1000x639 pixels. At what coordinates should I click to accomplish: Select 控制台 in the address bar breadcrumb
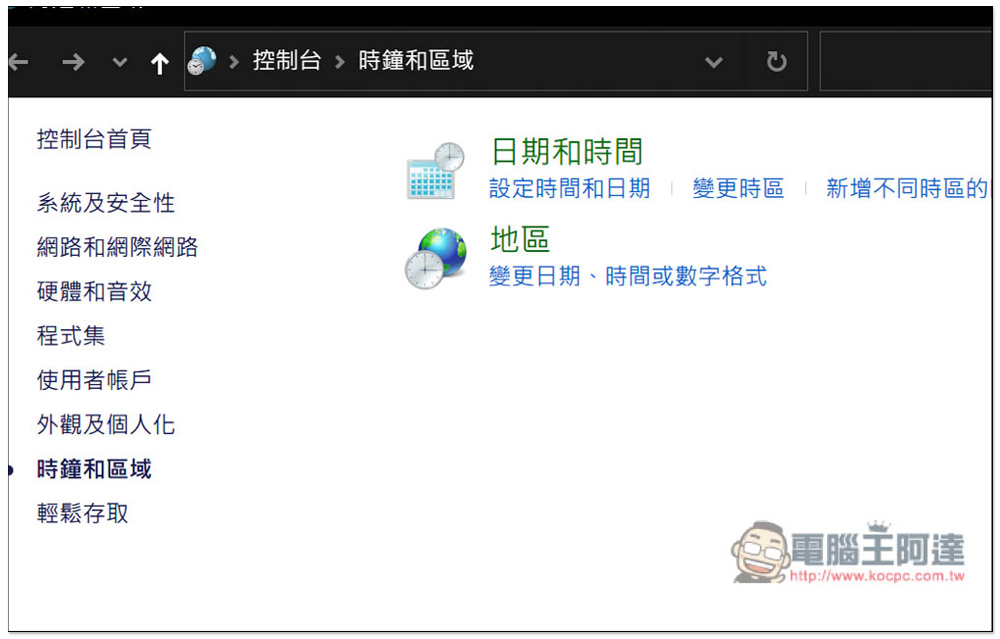click(x=286, y=61)
